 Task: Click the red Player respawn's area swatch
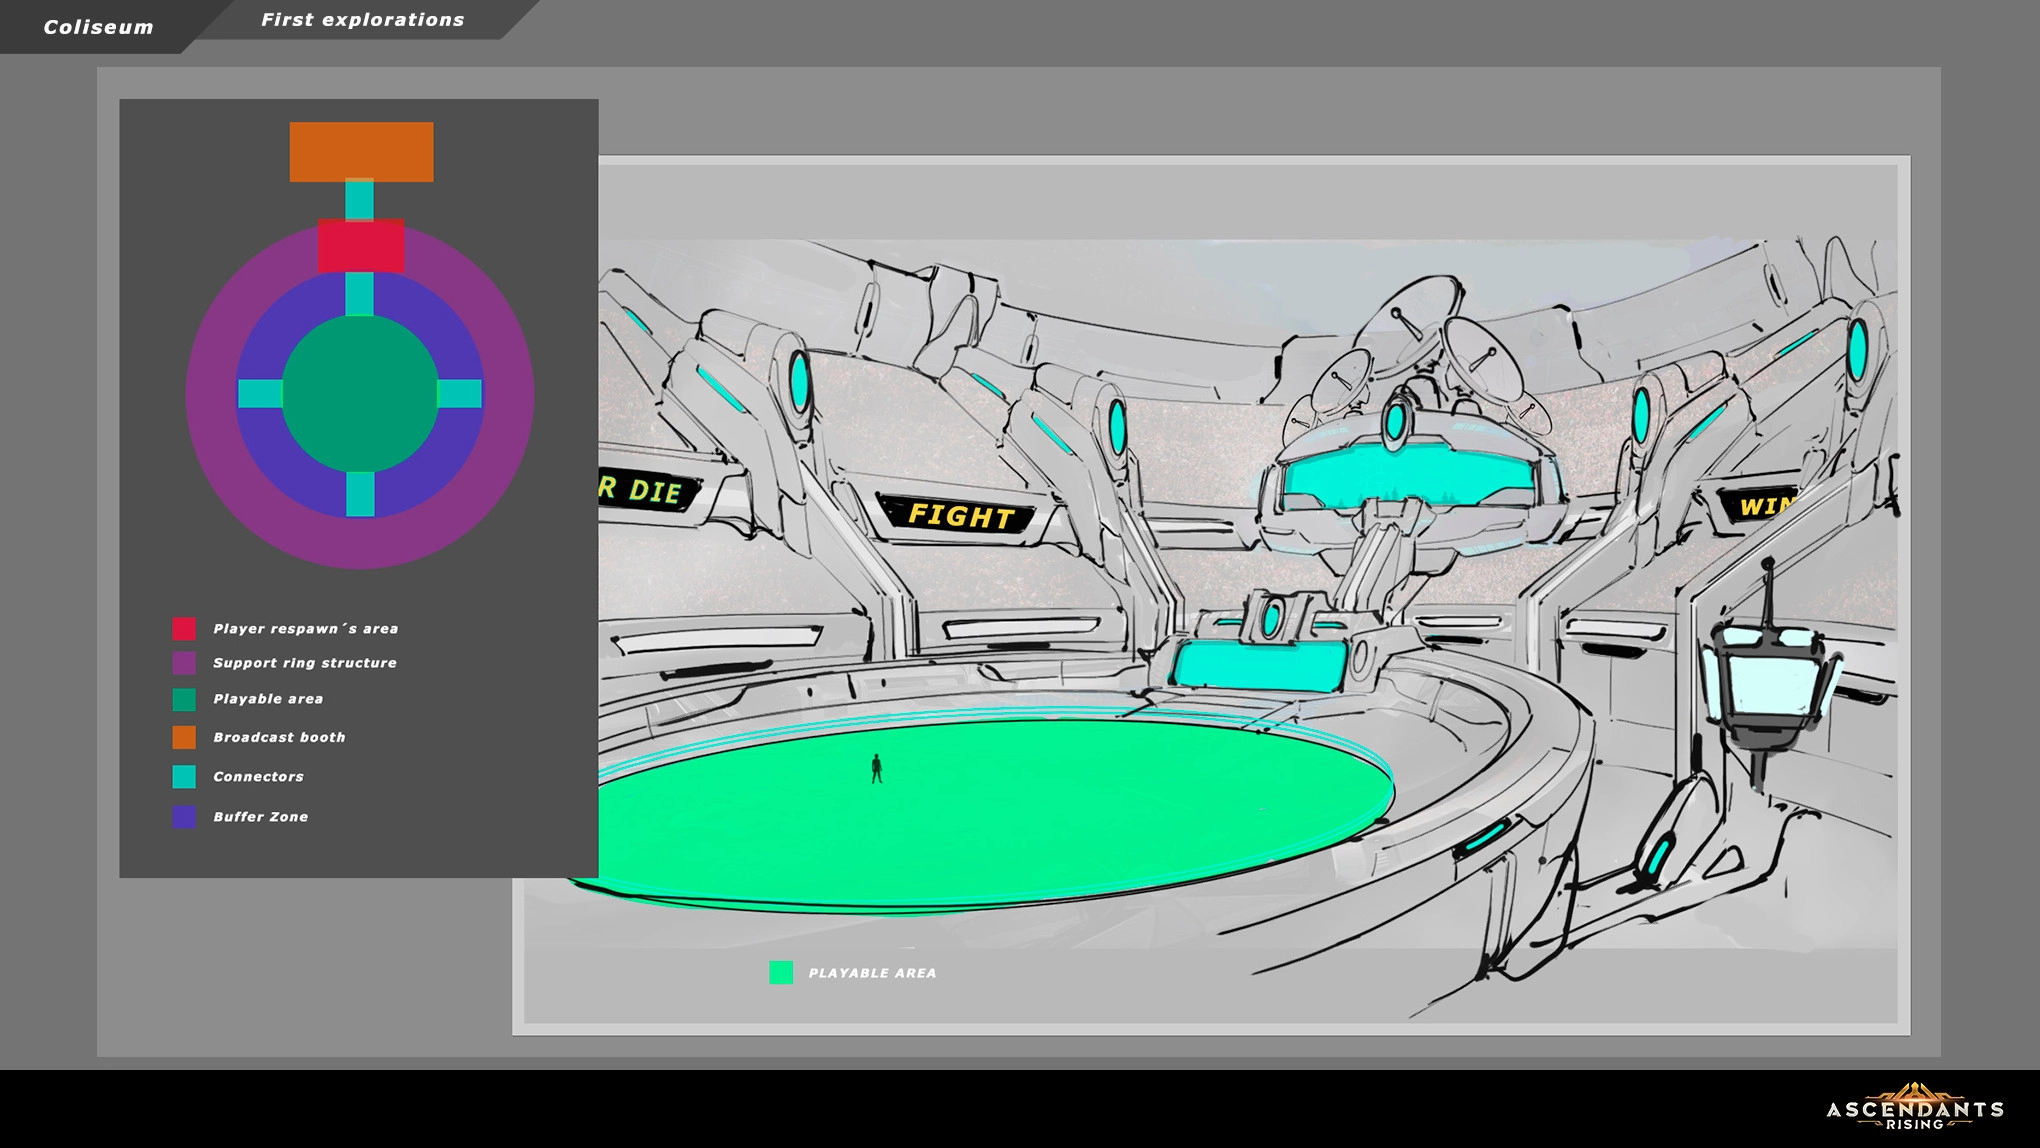184,628
